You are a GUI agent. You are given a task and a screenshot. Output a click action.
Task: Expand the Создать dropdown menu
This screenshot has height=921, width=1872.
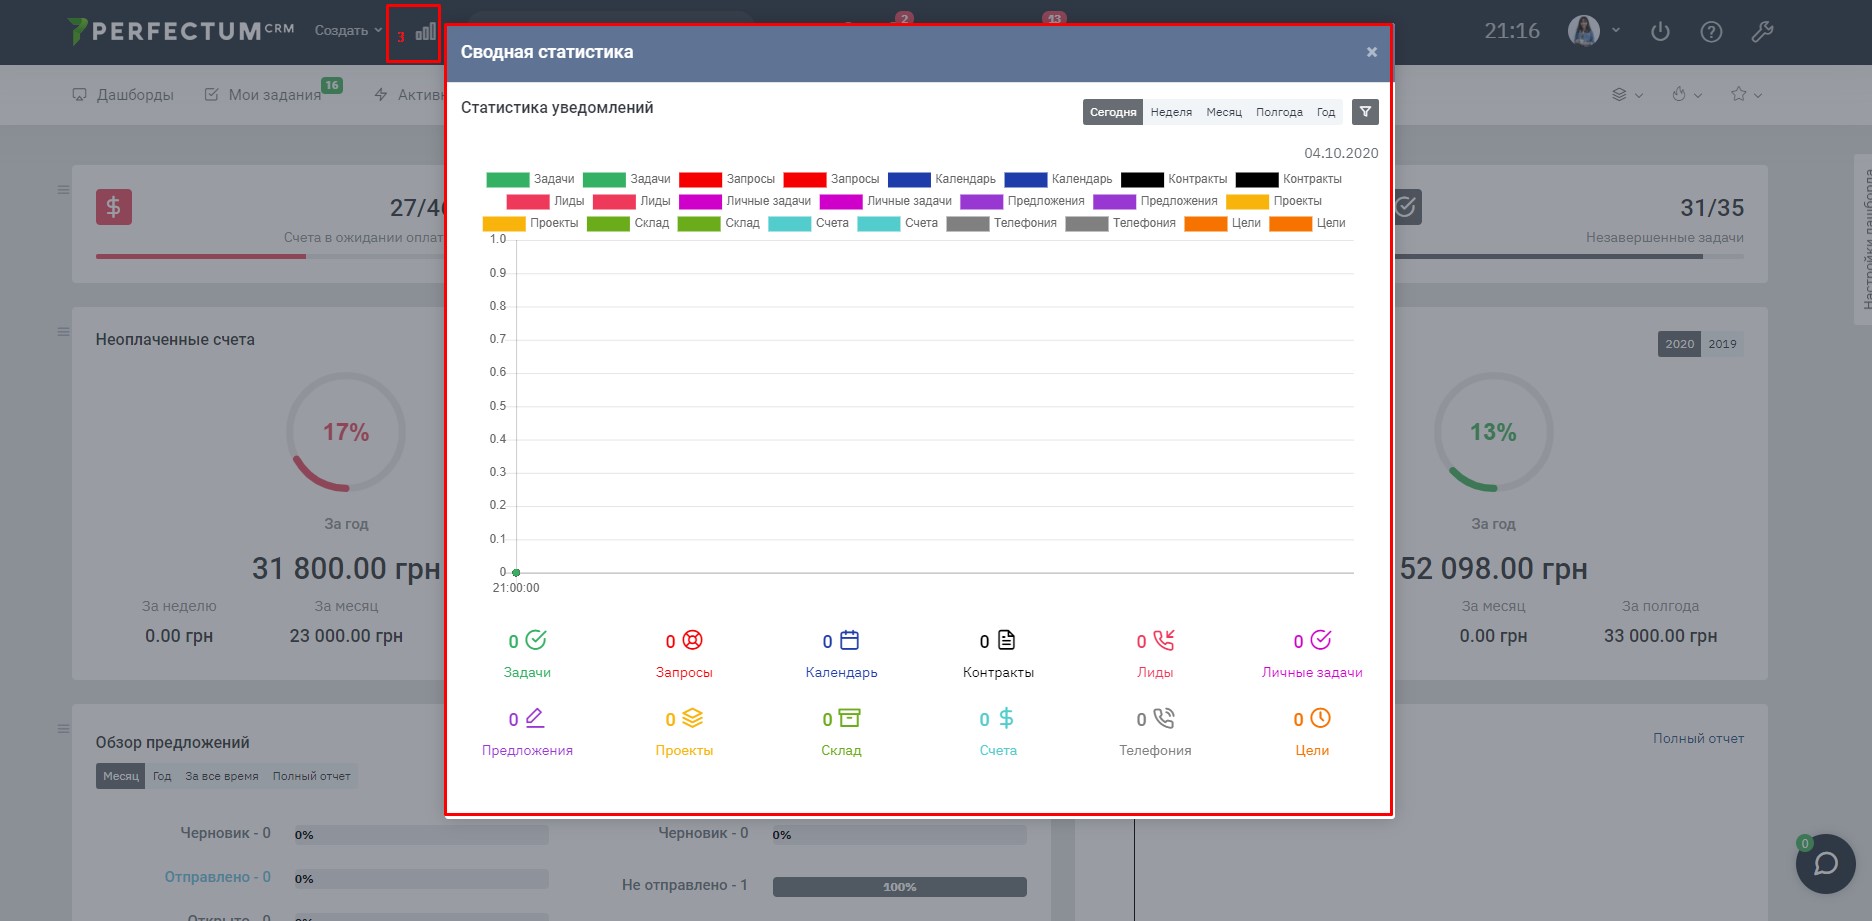[x=348, y=31]
